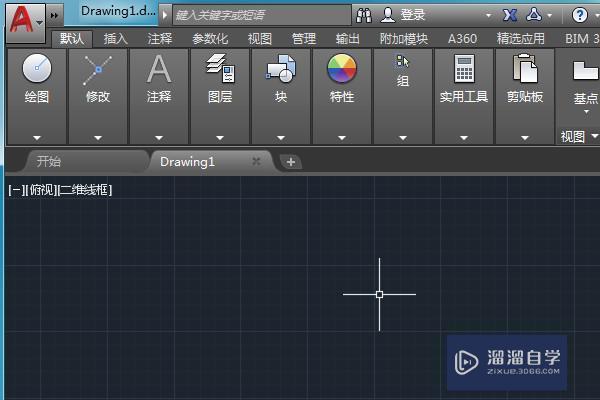Select the Drawing1 file tab
This screenshot has width=600, height=400.
point(187,162)
